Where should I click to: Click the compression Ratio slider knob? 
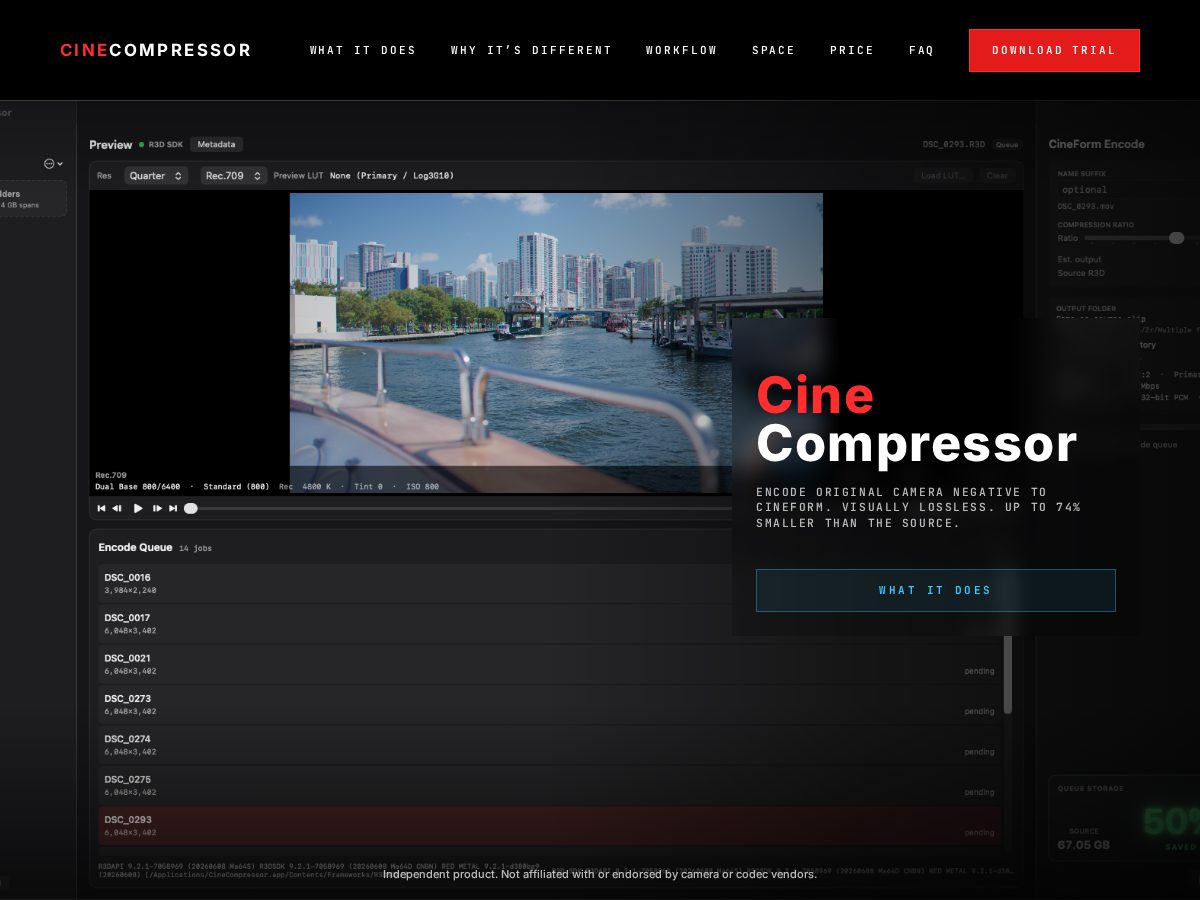coord(1176,238)
